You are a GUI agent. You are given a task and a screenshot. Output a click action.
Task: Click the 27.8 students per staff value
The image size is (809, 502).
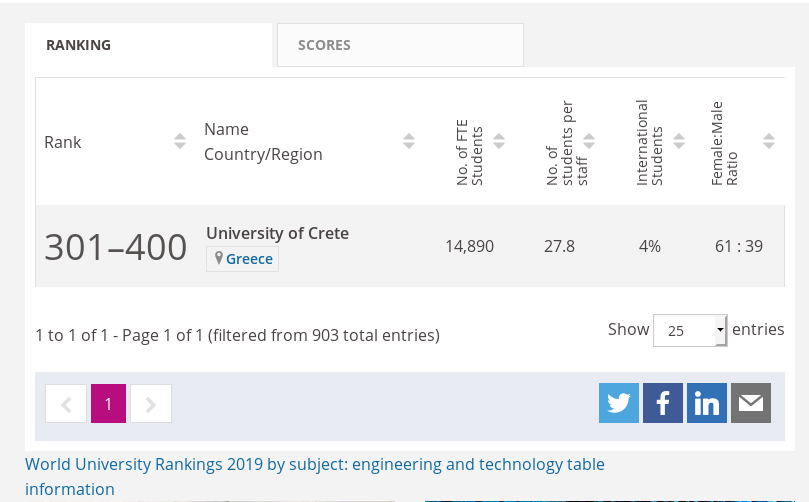559,246
